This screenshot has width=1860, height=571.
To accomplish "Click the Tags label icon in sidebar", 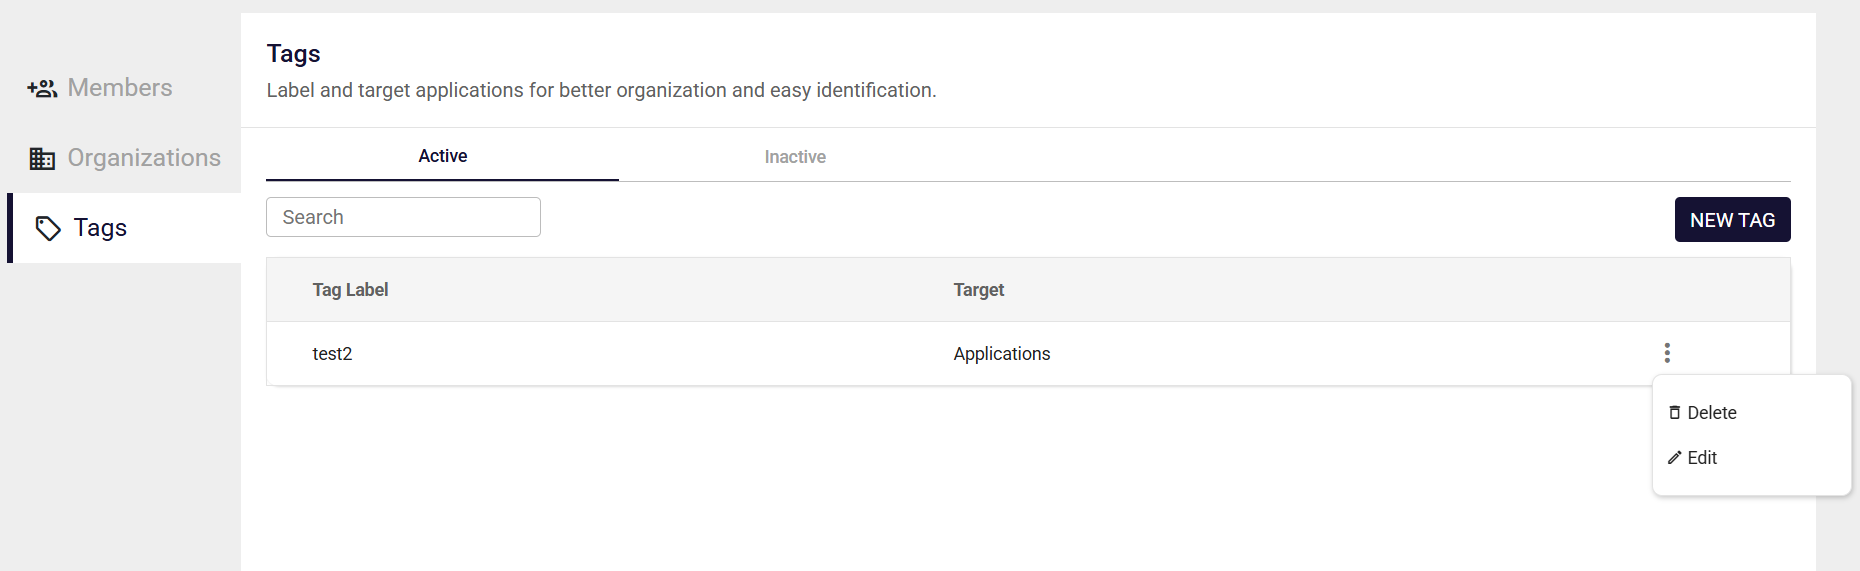I will tap(48, 229).
